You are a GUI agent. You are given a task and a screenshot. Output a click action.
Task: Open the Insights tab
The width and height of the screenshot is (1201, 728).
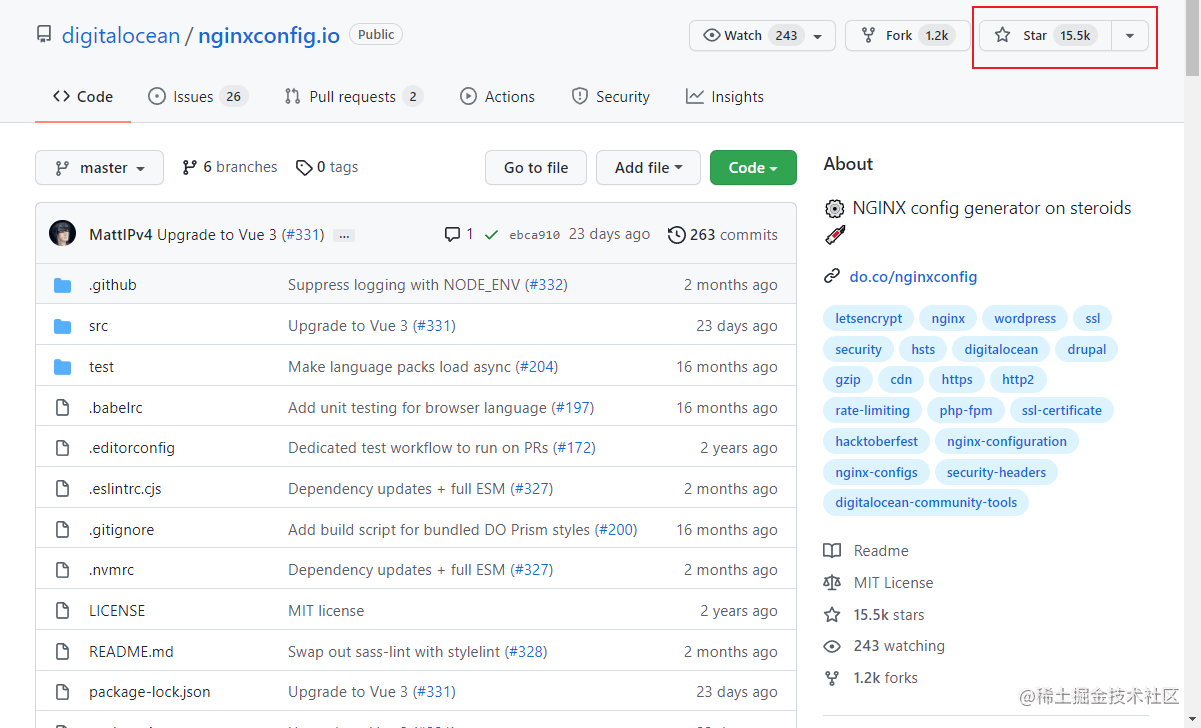[x=725, y=97]
